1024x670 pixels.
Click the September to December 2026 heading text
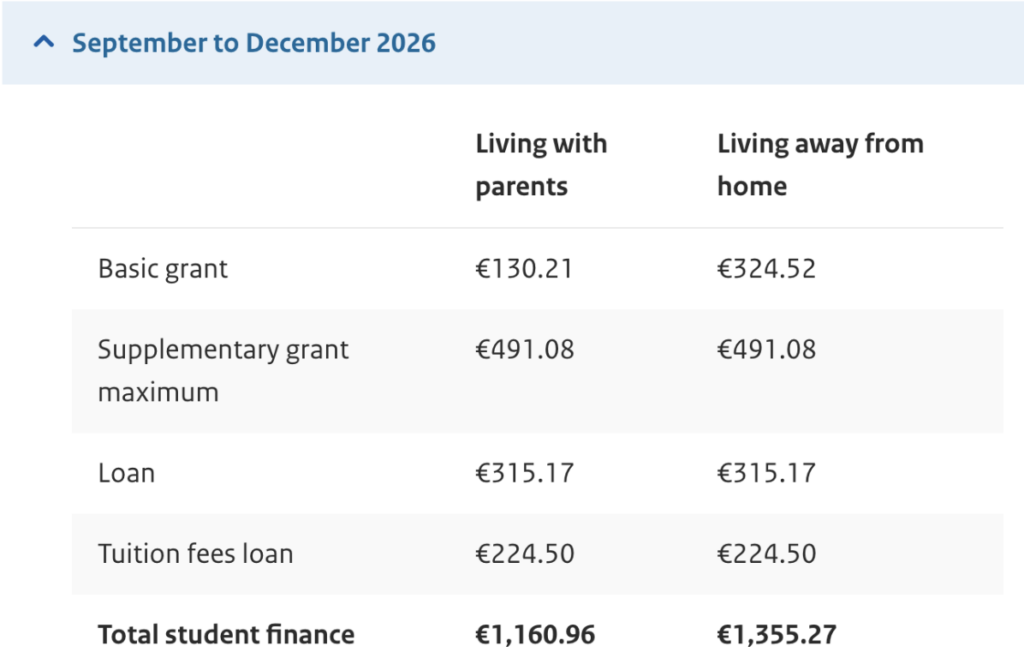[254, 43]
